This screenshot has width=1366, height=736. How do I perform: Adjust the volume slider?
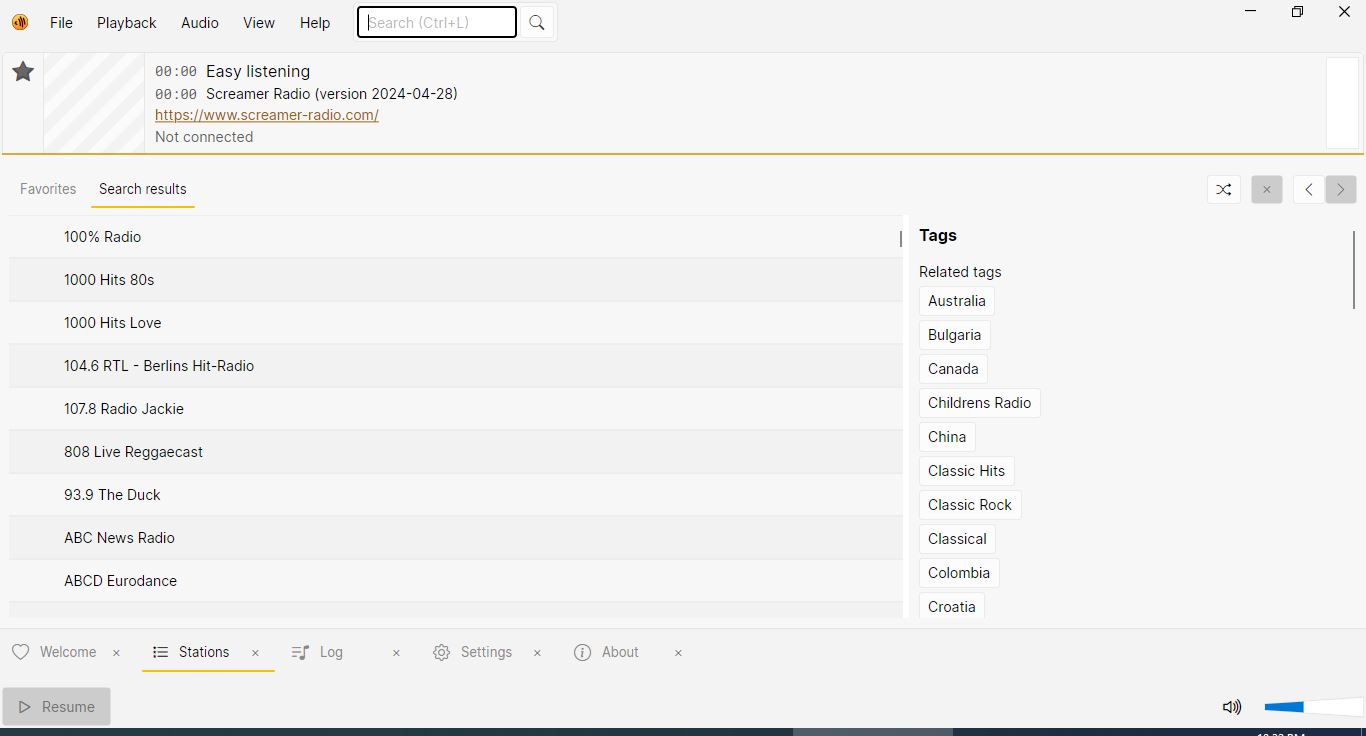coord(1313,707)
